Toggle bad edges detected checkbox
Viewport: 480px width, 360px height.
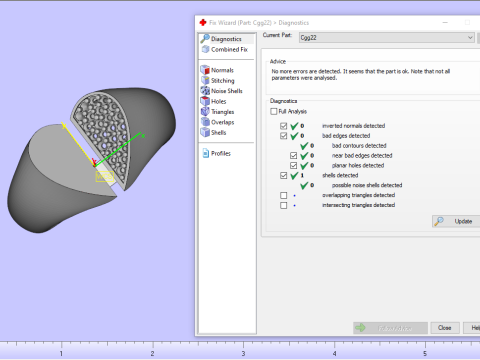[x=283, y=136]
